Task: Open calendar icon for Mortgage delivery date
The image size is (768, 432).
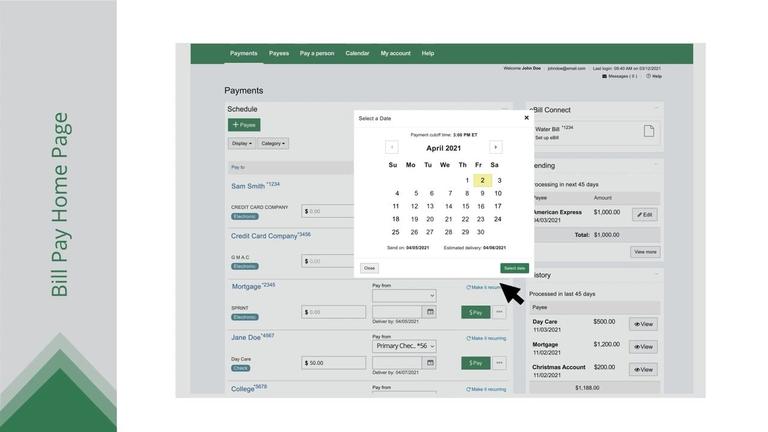Action: click(x=430, y=312)
